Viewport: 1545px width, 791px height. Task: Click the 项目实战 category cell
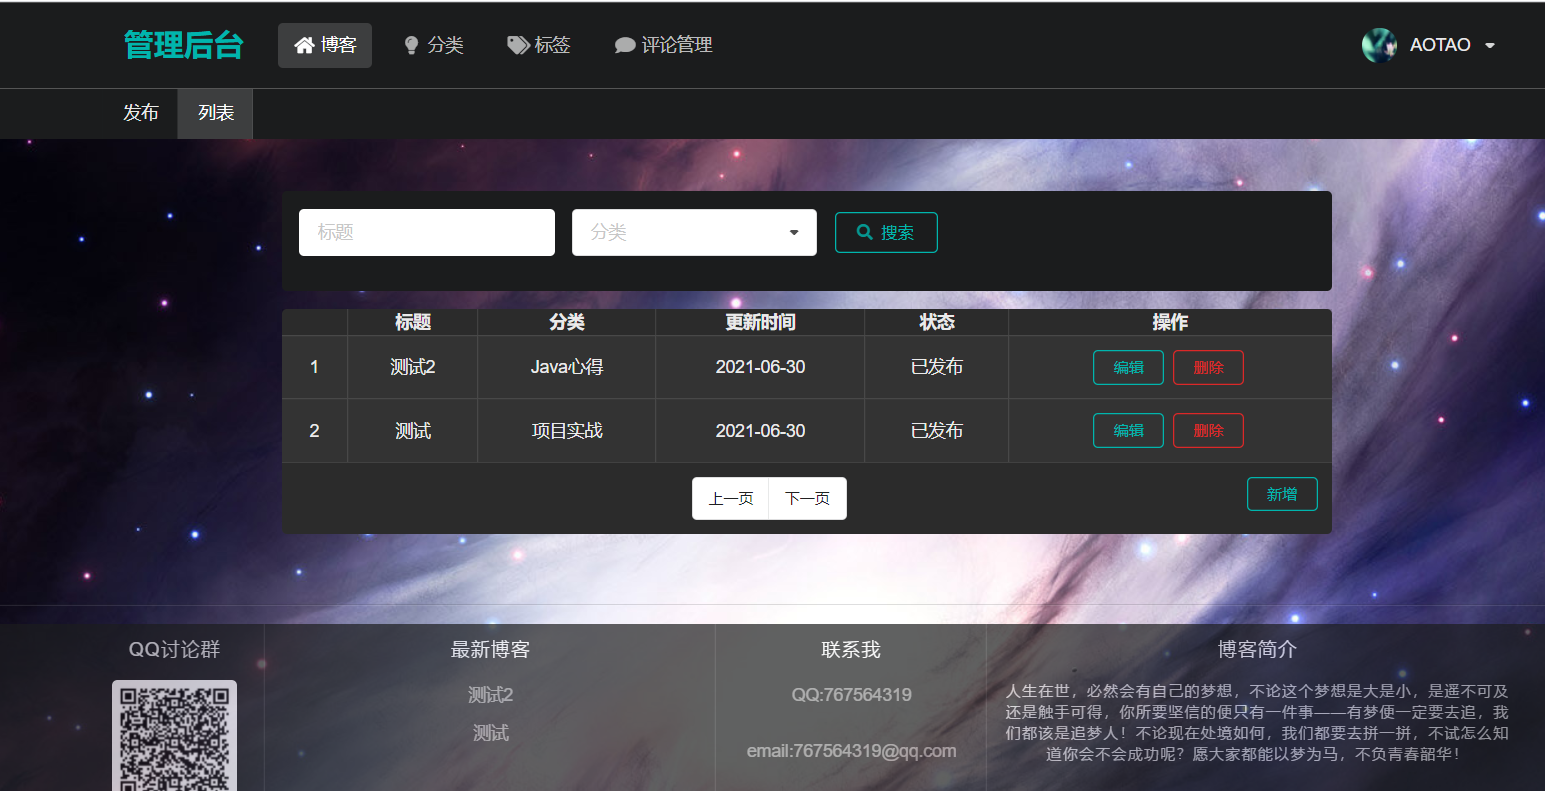[567, 431]
